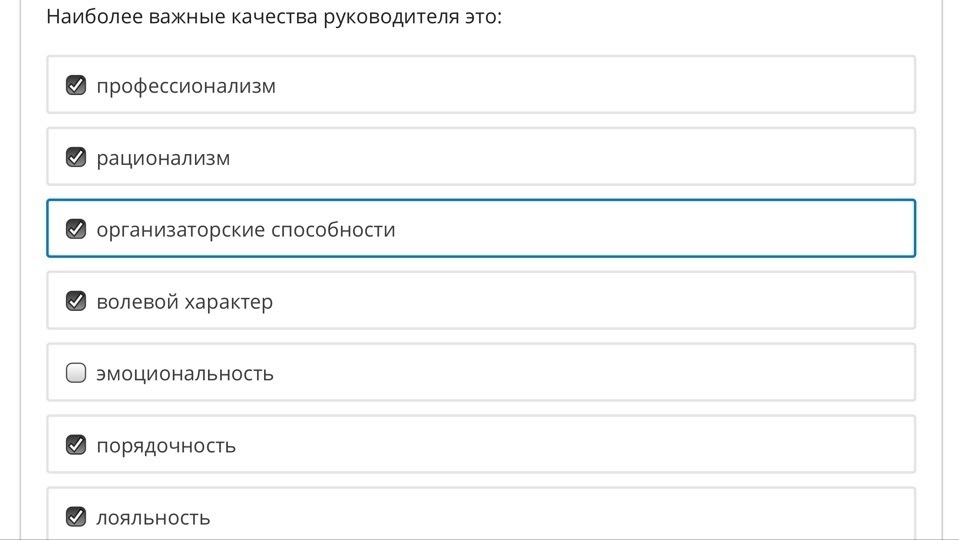
Task: Click empty area of порядочность option row
Action: click(575, 445)
